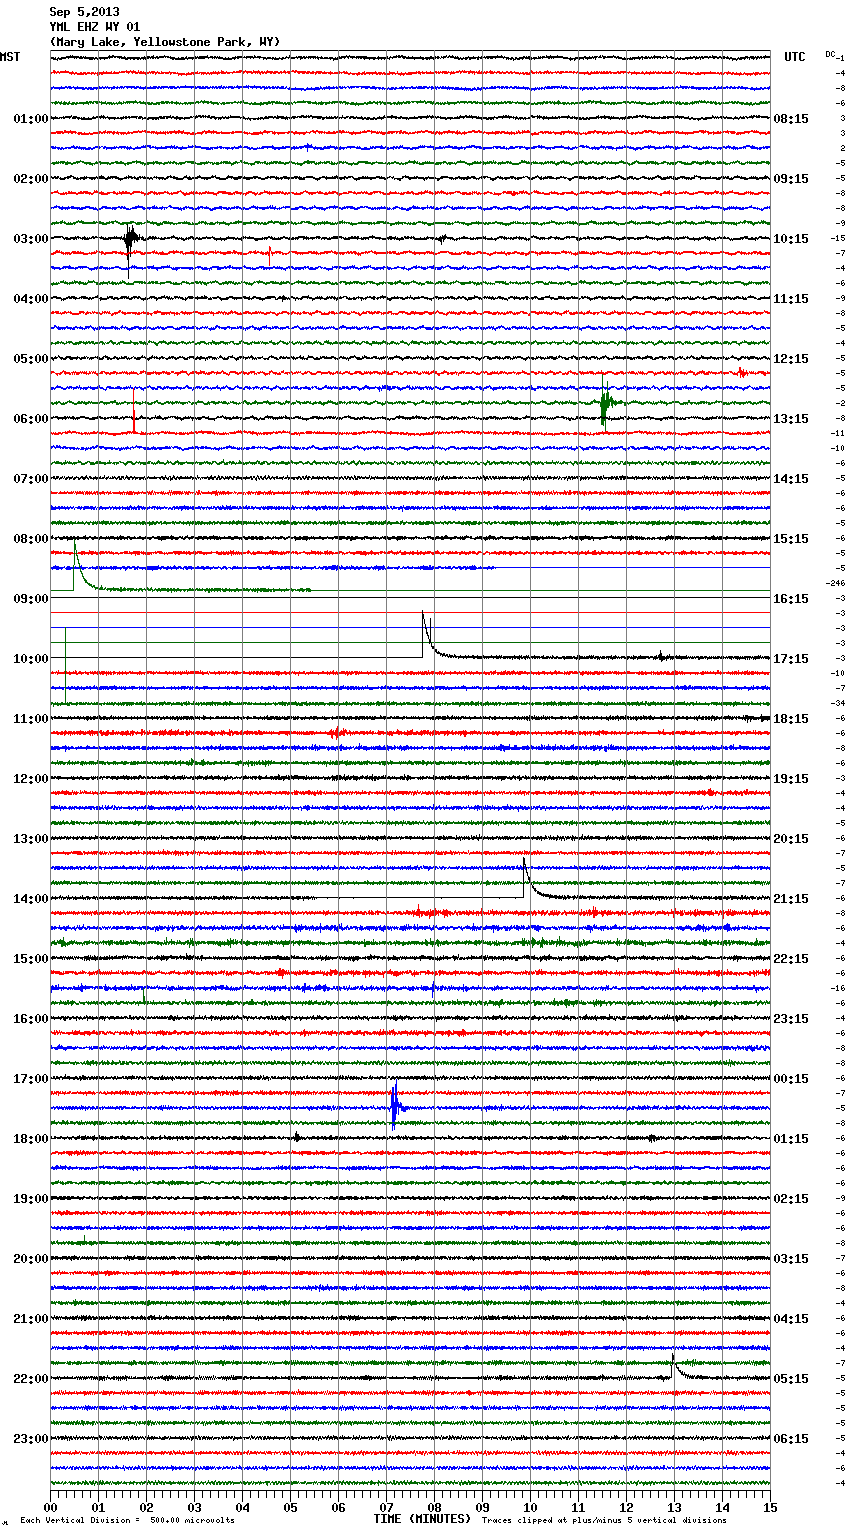Click the DC offset value '-246'
This screenshot has width=850, height=1534.
point(835,583)
